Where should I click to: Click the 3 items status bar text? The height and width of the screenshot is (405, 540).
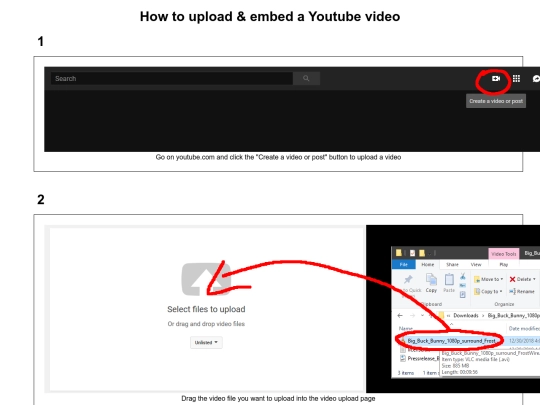pyautogui.click(x=406, y=373)
